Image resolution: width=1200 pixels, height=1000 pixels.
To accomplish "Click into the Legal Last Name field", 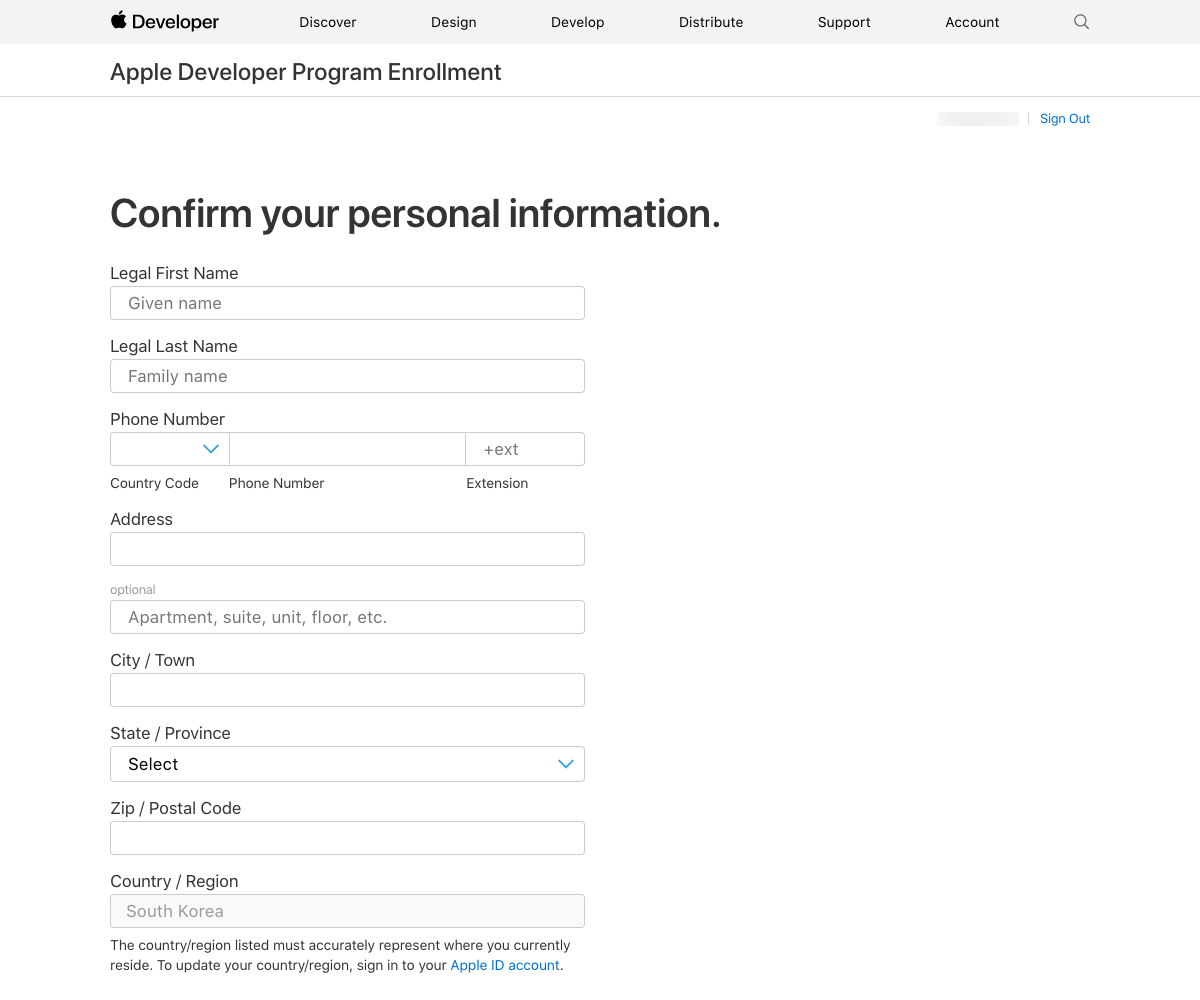I will pos(347,376).
